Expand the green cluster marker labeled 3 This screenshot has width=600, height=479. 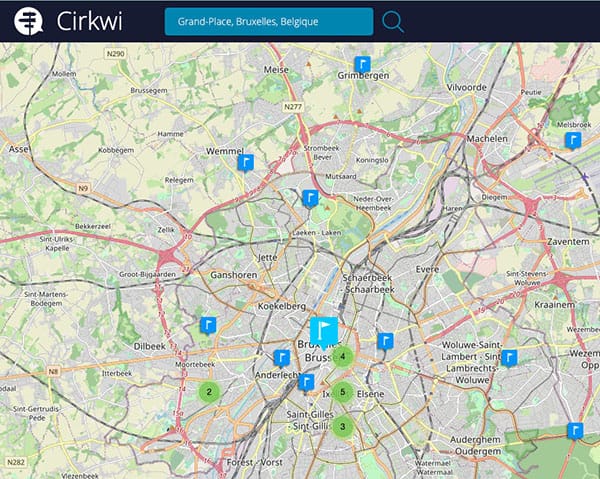pos(343,427)
